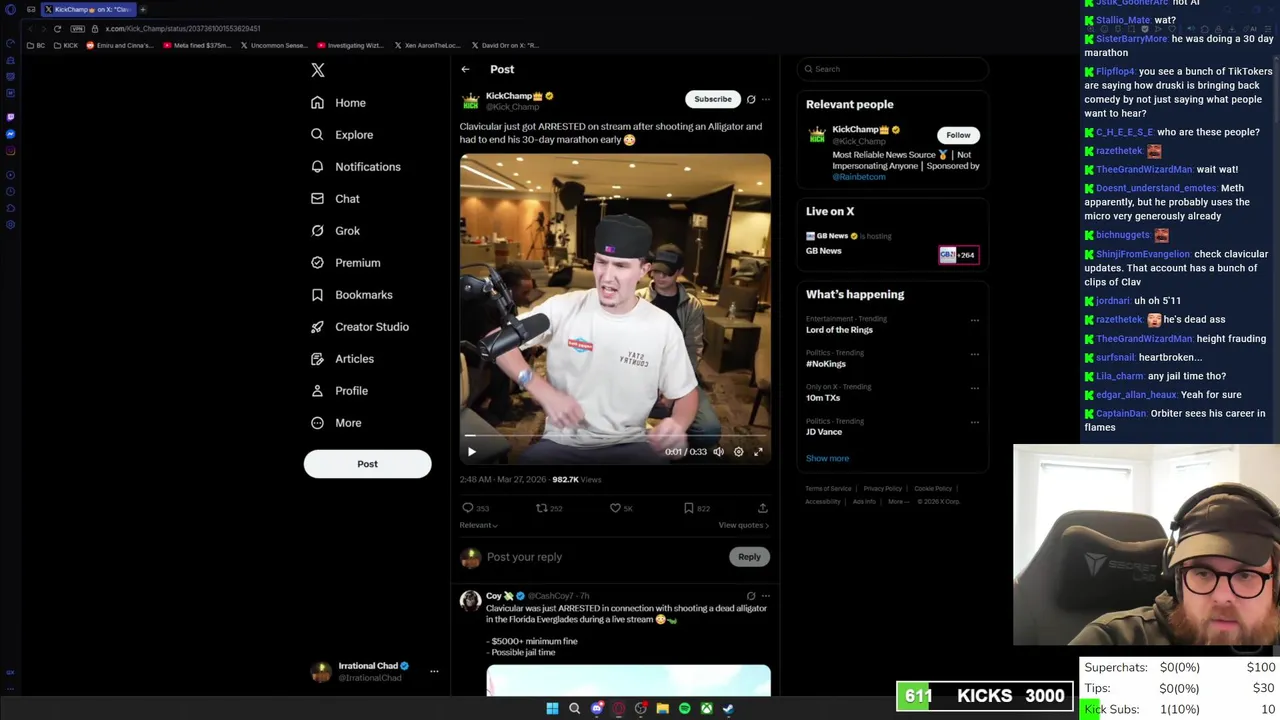This screenshot has height=720, width=1280.
Task: Expand video to fullscreen
Action: 758,452
